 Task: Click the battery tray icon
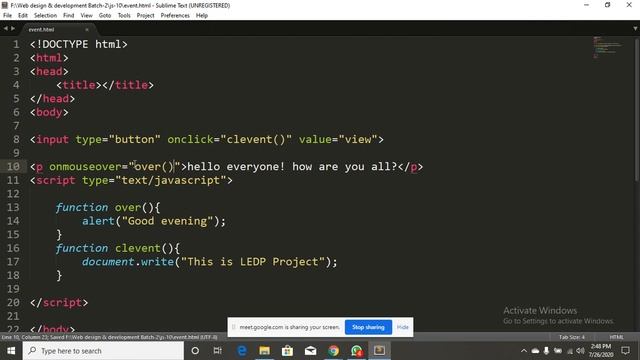[558, 351]
